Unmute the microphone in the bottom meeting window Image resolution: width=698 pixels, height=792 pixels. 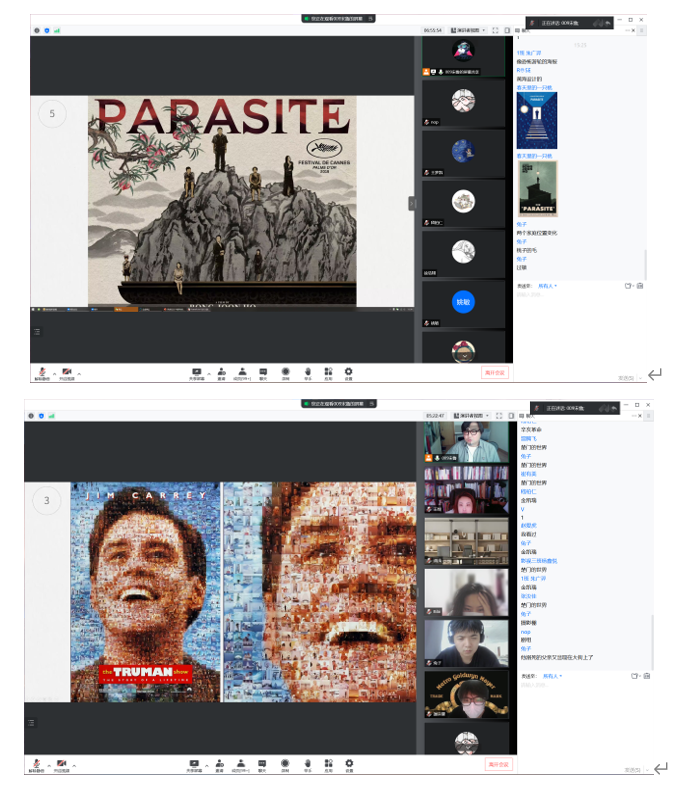[37, 765]
